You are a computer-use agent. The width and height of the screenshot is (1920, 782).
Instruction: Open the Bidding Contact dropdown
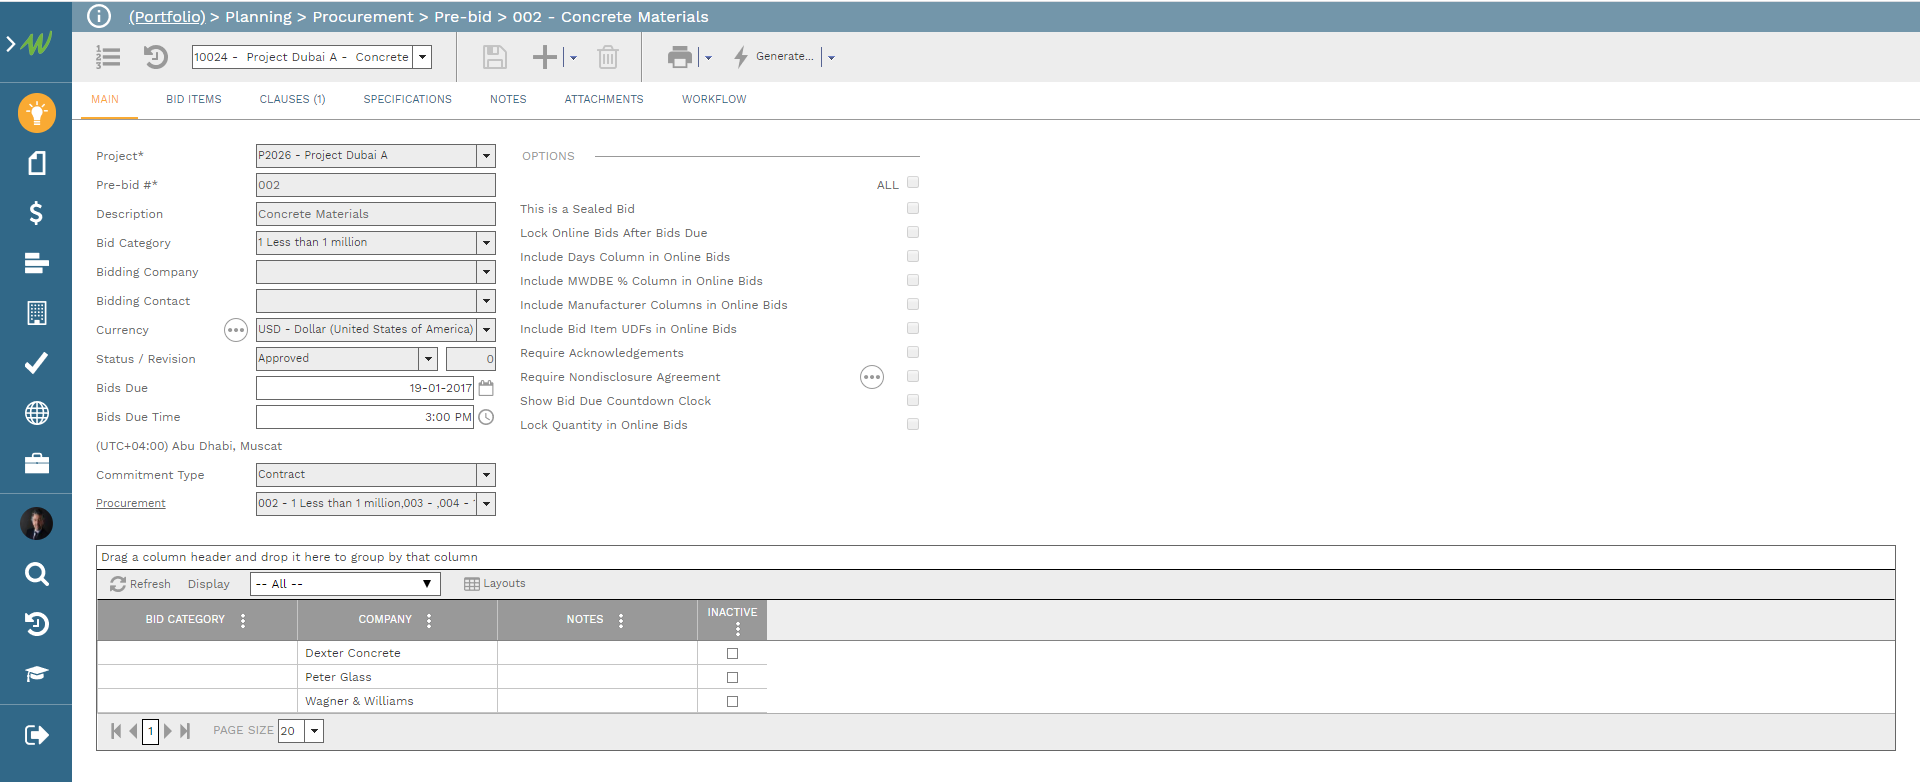[x=486, y=301]
